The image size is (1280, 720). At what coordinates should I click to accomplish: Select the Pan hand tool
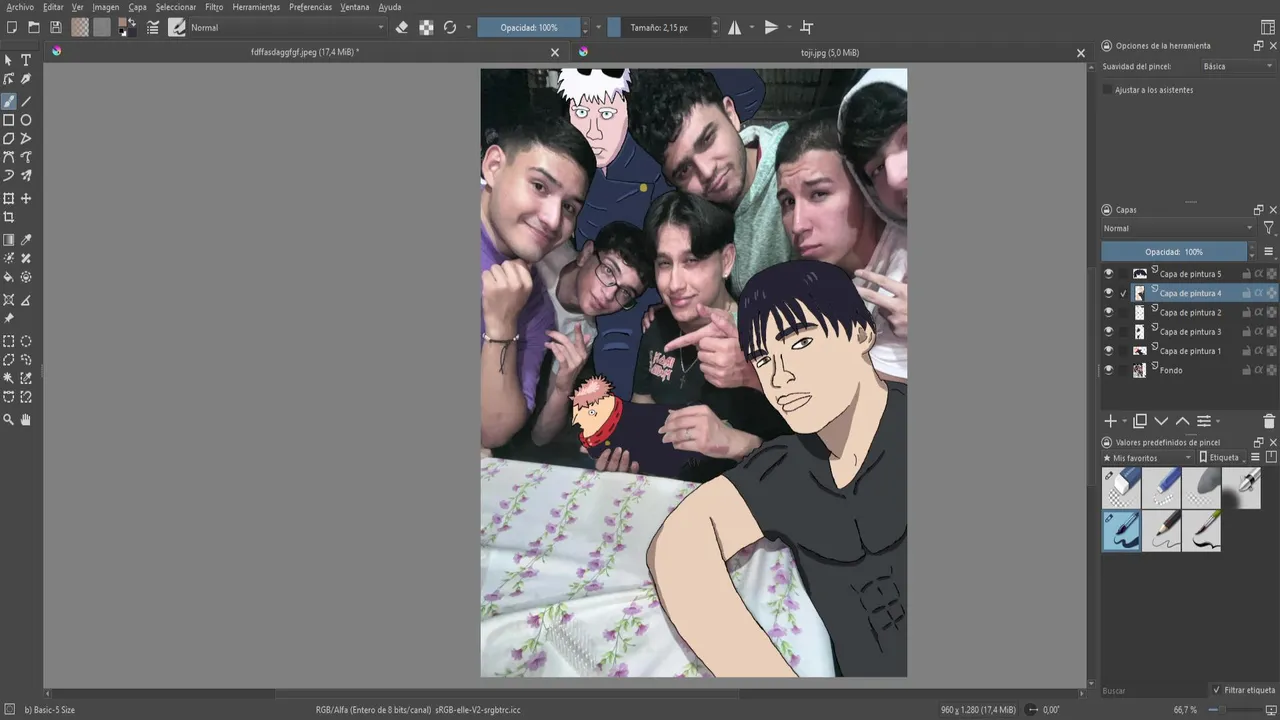point(26,420)
